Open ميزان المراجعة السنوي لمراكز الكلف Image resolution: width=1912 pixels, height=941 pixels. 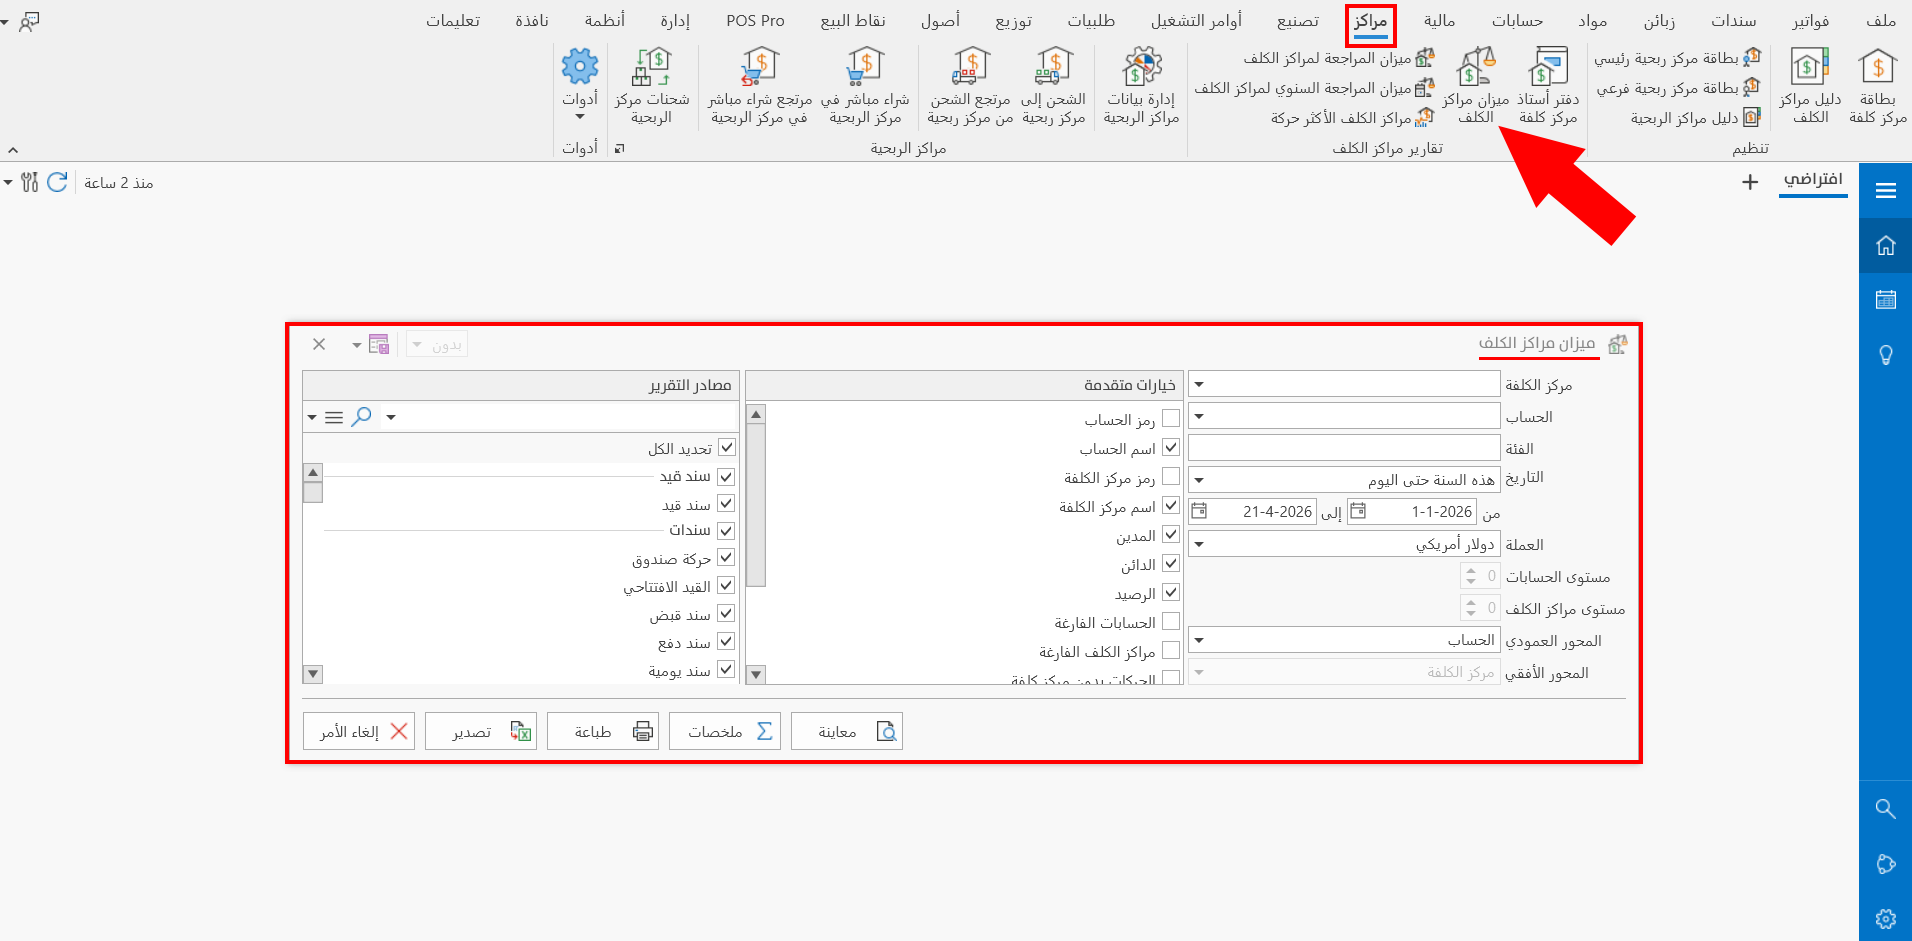point(1314,88)
